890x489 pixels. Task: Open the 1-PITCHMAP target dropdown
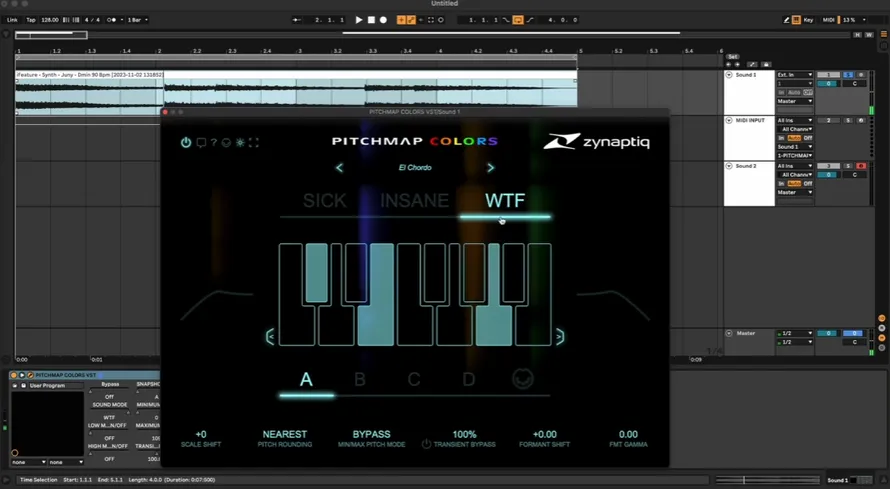[x=795, y=155]
